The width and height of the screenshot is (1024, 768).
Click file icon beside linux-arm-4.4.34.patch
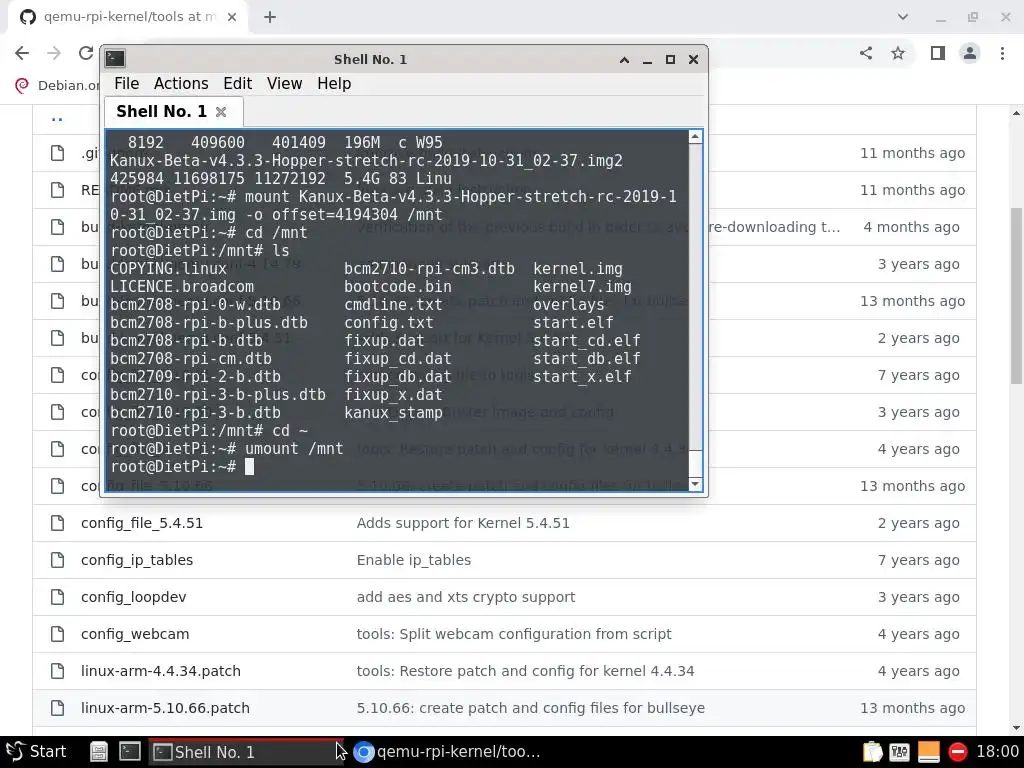point(57,671)
